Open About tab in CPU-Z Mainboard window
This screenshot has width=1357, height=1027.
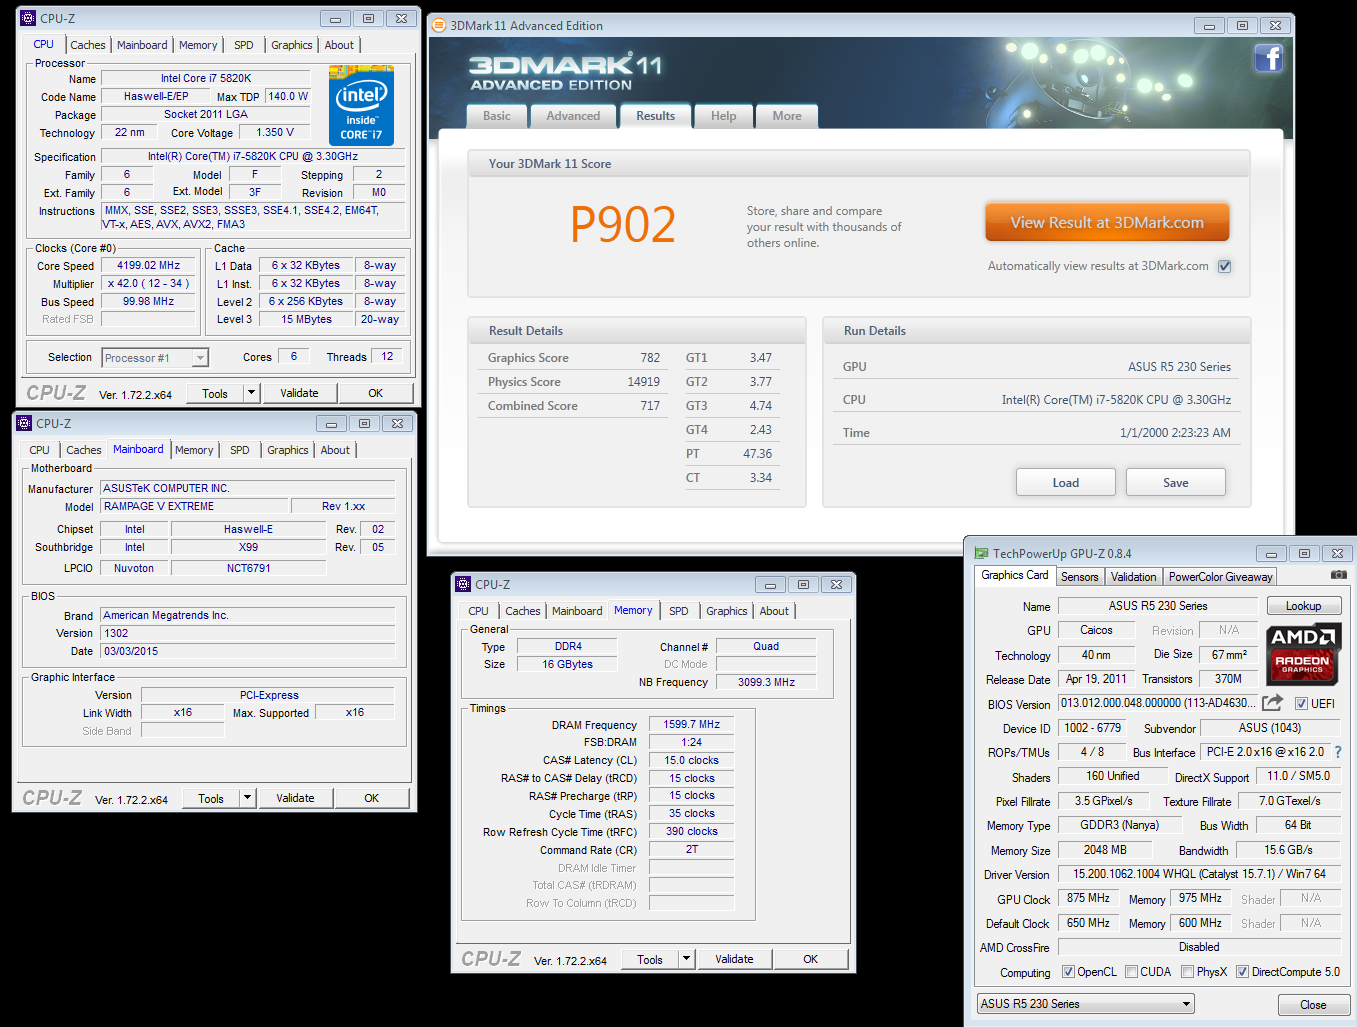pos(335,450)
